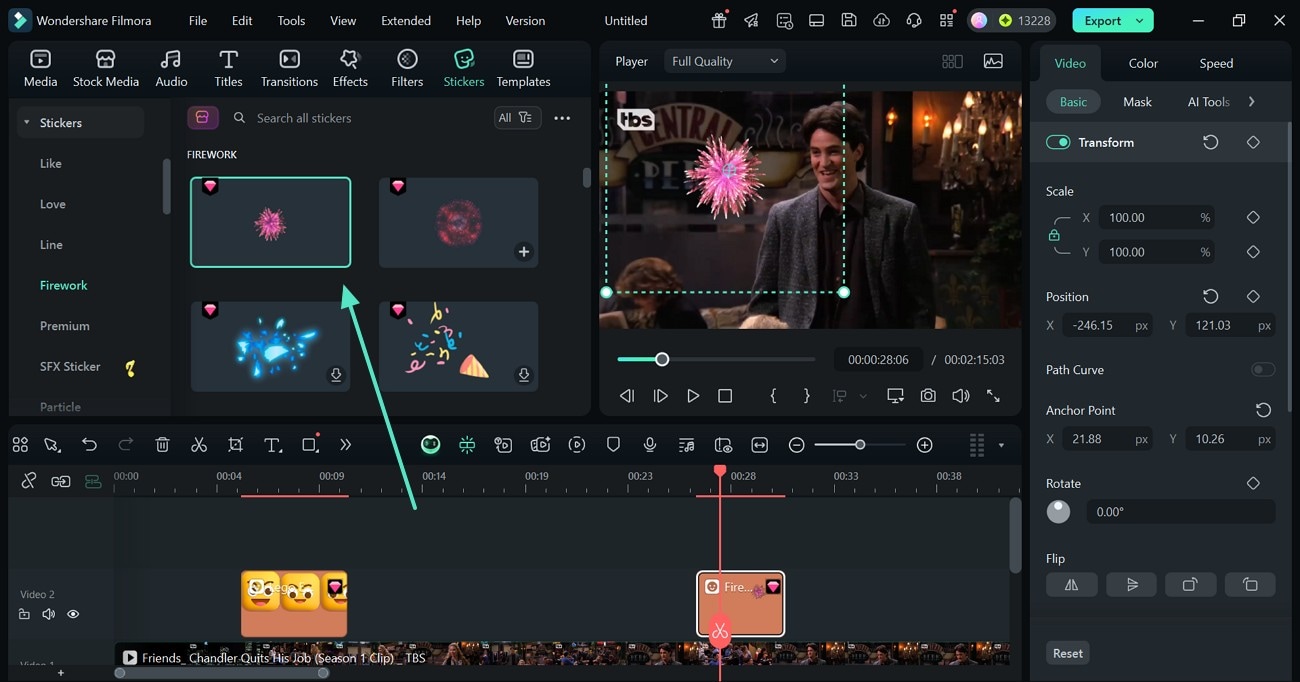
Task: Open the Titles panel
Action: tap(228, 68)
